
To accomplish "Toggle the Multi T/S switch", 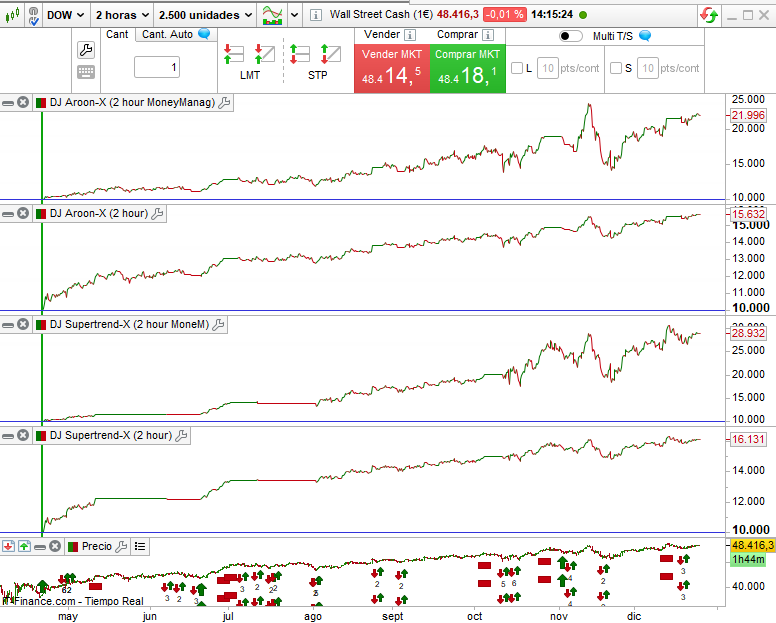I will coord(571,36).
